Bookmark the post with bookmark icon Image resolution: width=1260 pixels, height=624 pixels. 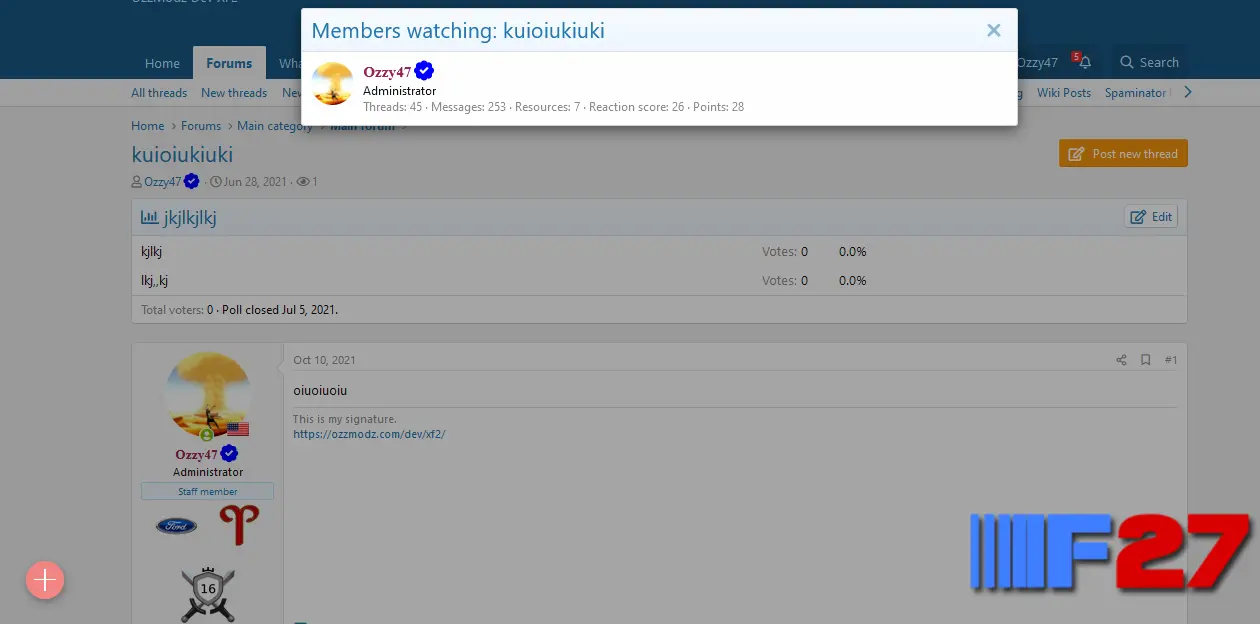pyautogui.click(x=1146, y=360)
